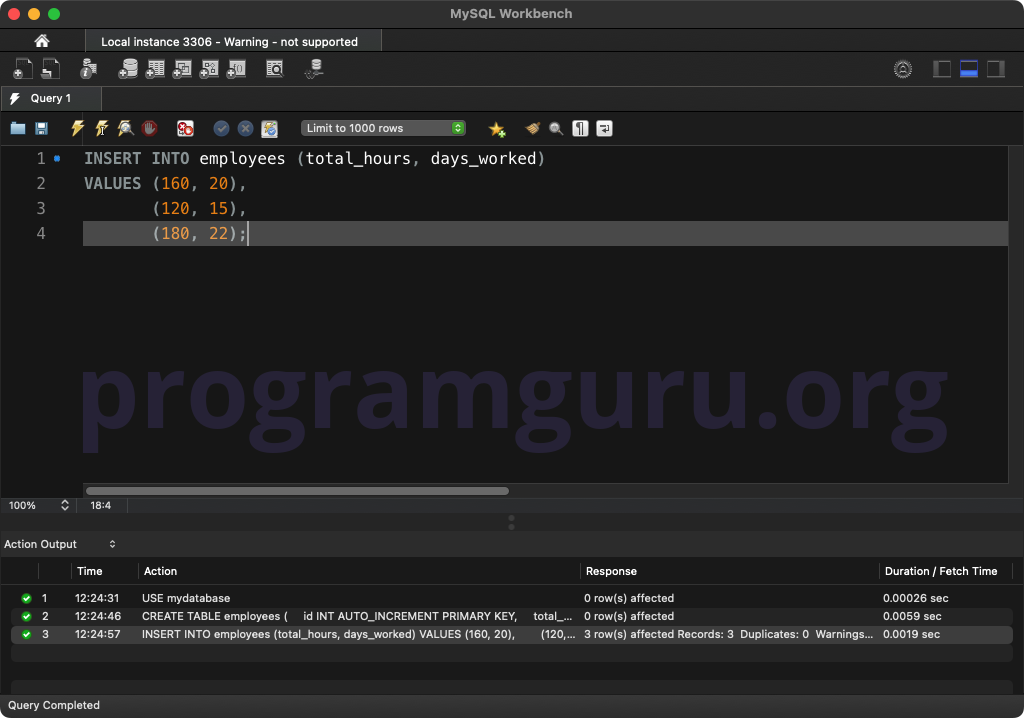The height and width of the screenshot is (718, 1024).
Task: Select the INSERT INTO employees output row
Action: tap(511, 634)
